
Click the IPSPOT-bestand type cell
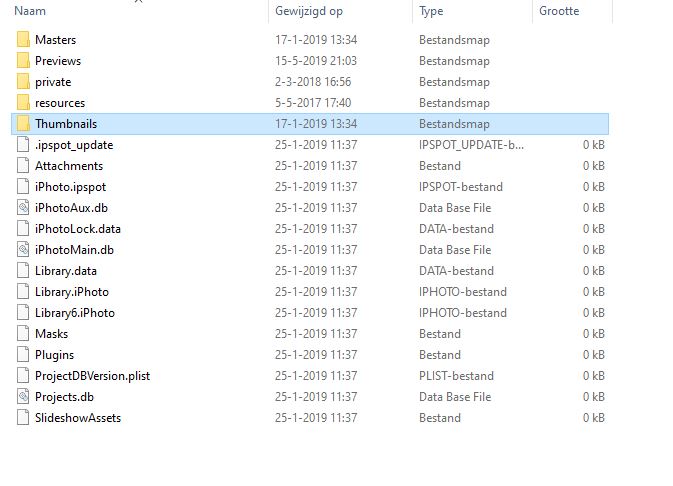click(x=461, y=187)
